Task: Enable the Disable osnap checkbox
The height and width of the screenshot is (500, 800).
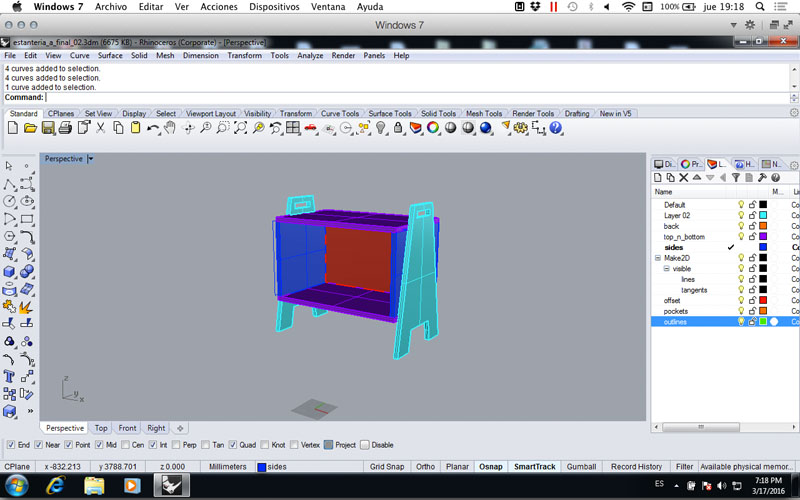Action: tap(365, 445)
